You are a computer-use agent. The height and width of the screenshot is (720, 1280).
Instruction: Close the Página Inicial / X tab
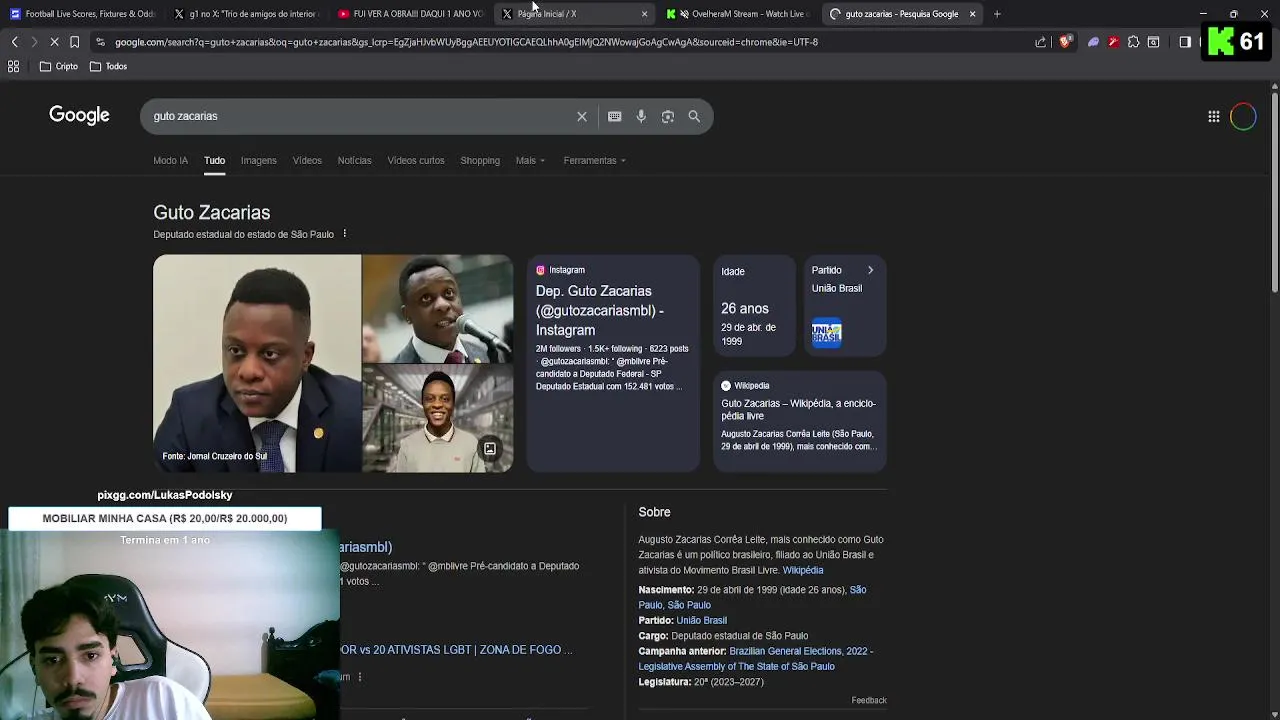[x=644, y=14]
